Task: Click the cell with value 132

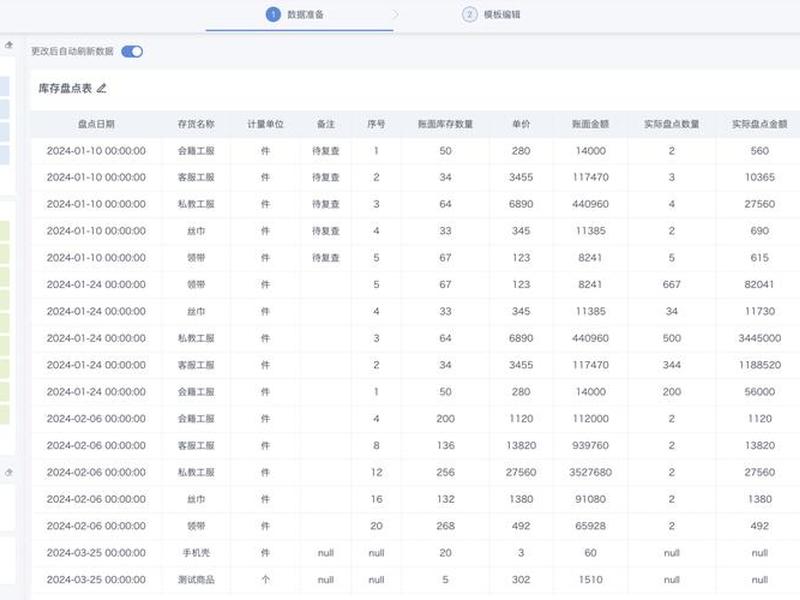Action: (x=445, y=499)
